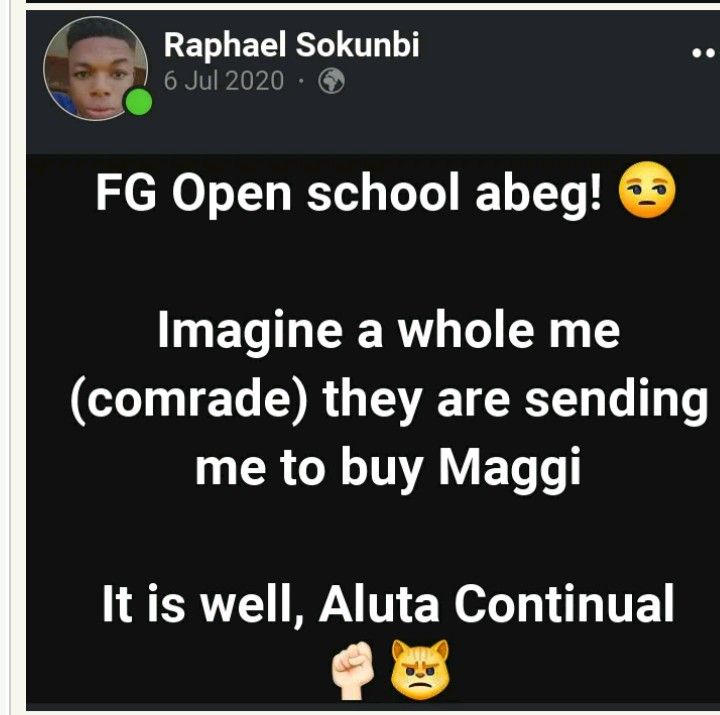Click the raised fist emoji
Image resolution: width=720 pixels, height=715 pixels.
coord(352,670)
